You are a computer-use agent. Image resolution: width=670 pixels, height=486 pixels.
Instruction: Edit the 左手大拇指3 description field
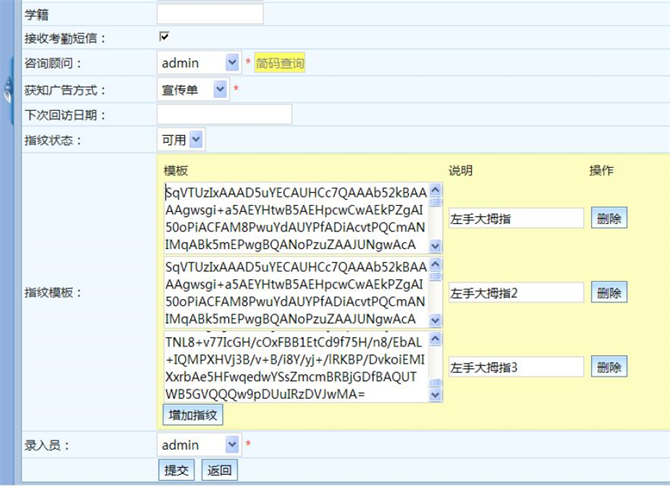(515, 367)
